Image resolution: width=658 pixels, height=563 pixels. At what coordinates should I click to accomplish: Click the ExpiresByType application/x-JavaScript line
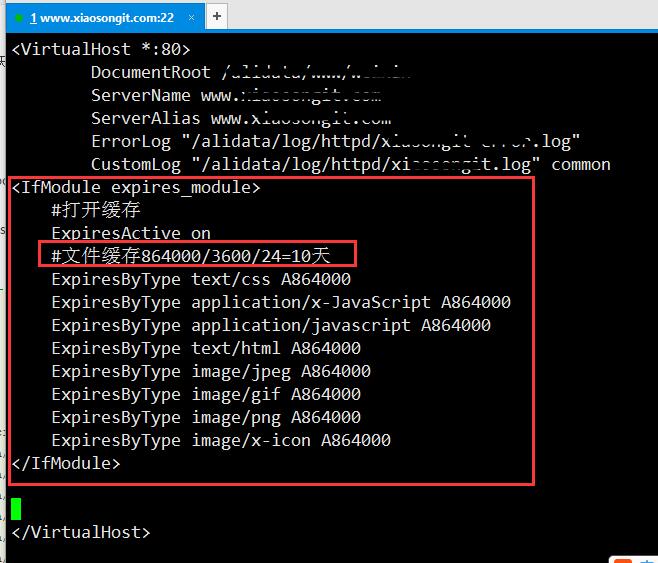point(280,302)
